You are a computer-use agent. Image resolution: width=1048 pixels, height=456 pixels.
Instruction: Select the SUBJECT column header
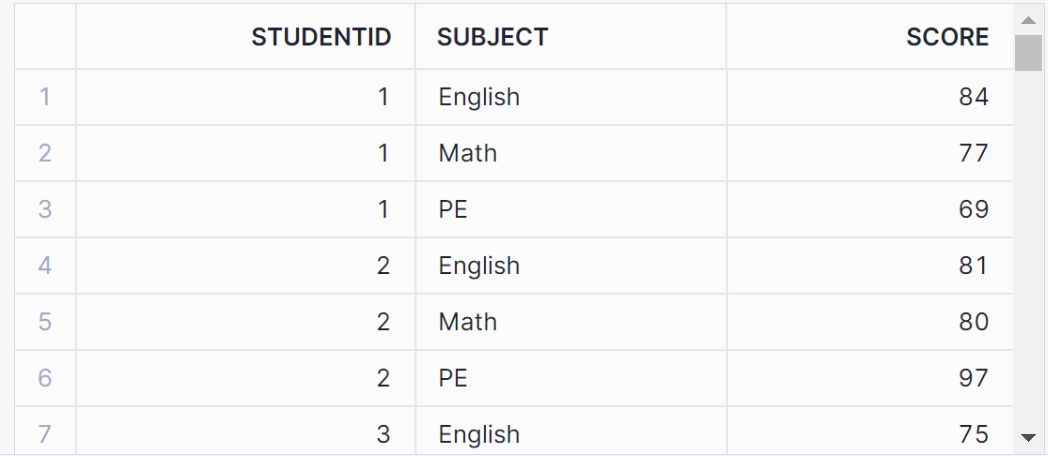pos(493,38)
